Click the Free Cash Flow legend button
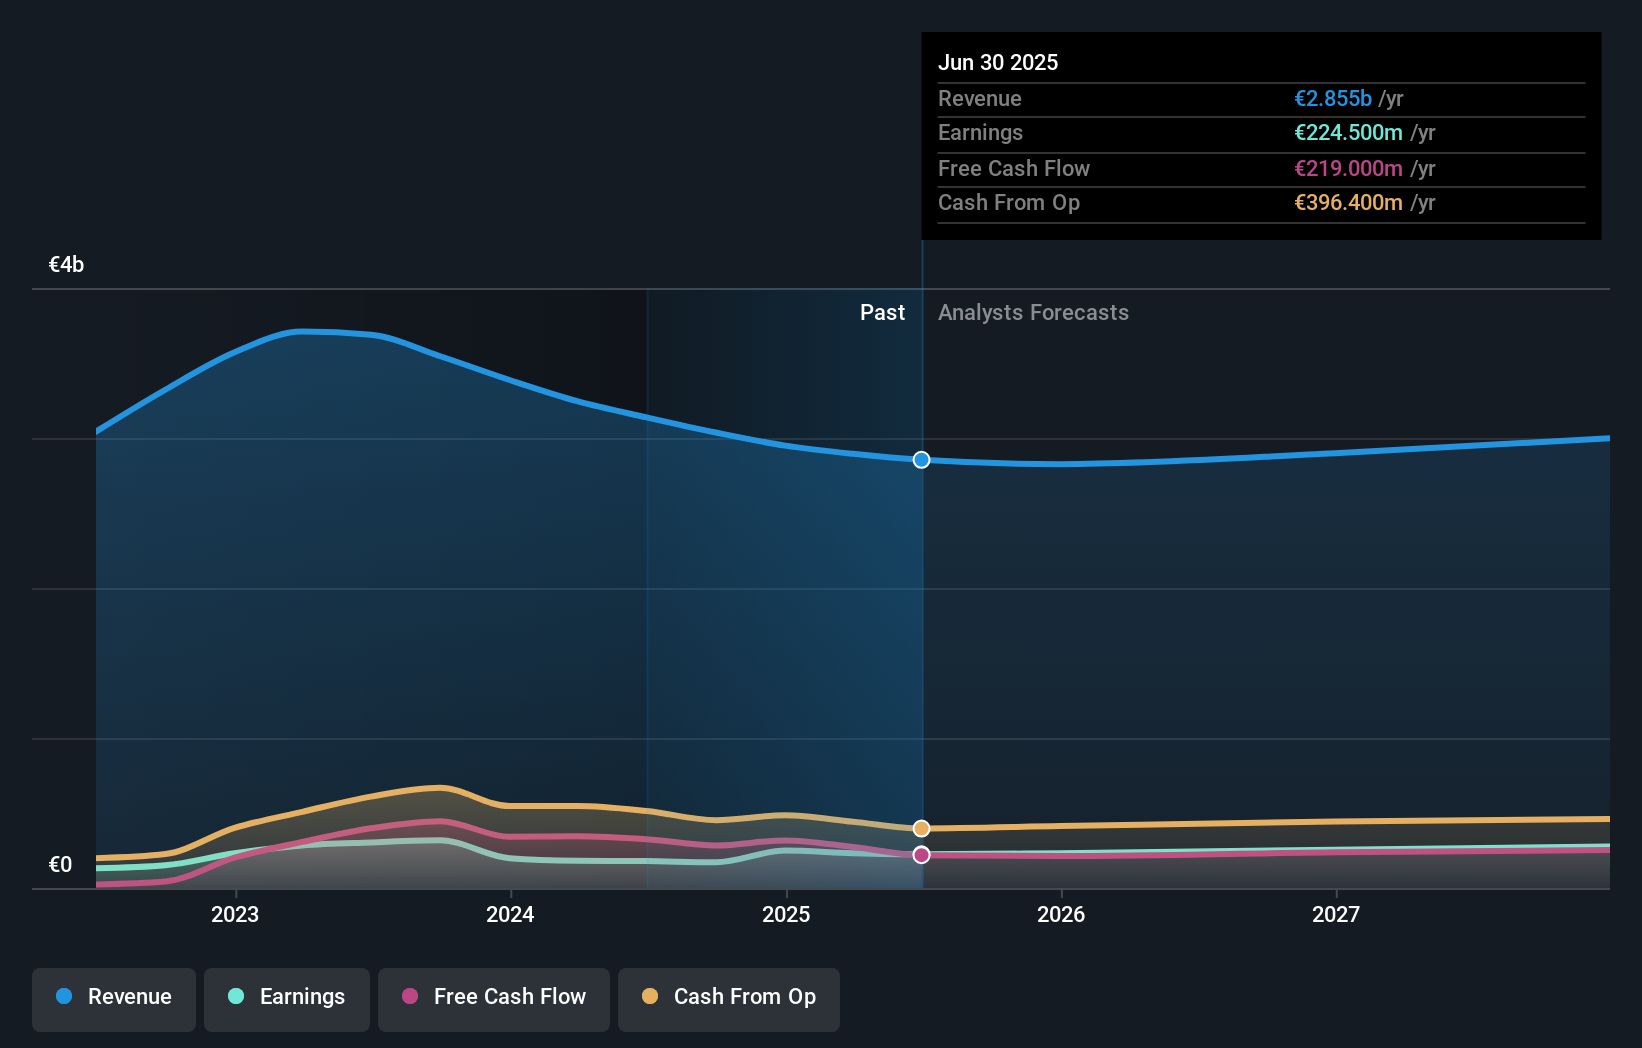 pos(494,997)
